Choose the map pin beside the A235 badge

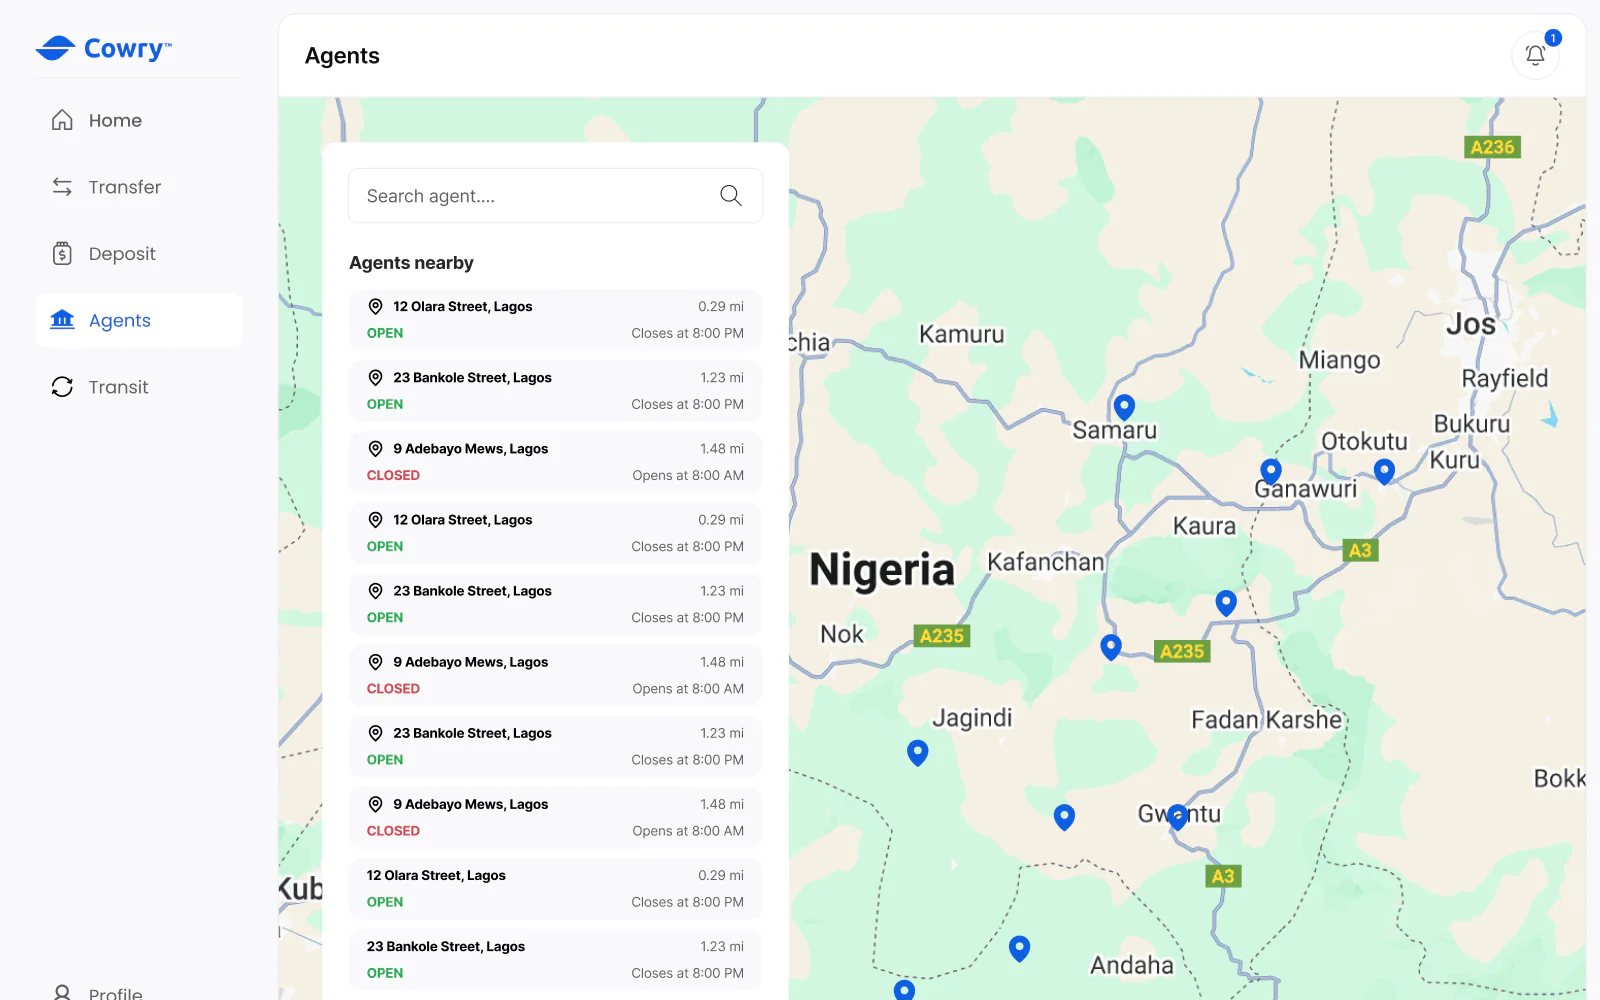point(1111,647)
